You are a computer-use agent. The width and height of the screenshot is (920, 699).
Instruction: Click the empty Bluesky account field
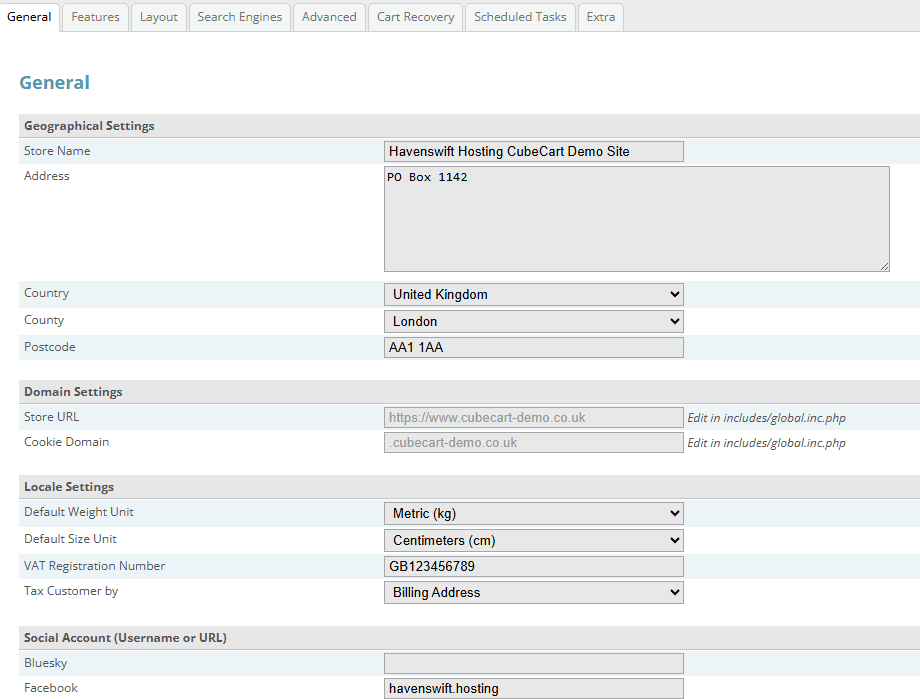click(534, 663)
